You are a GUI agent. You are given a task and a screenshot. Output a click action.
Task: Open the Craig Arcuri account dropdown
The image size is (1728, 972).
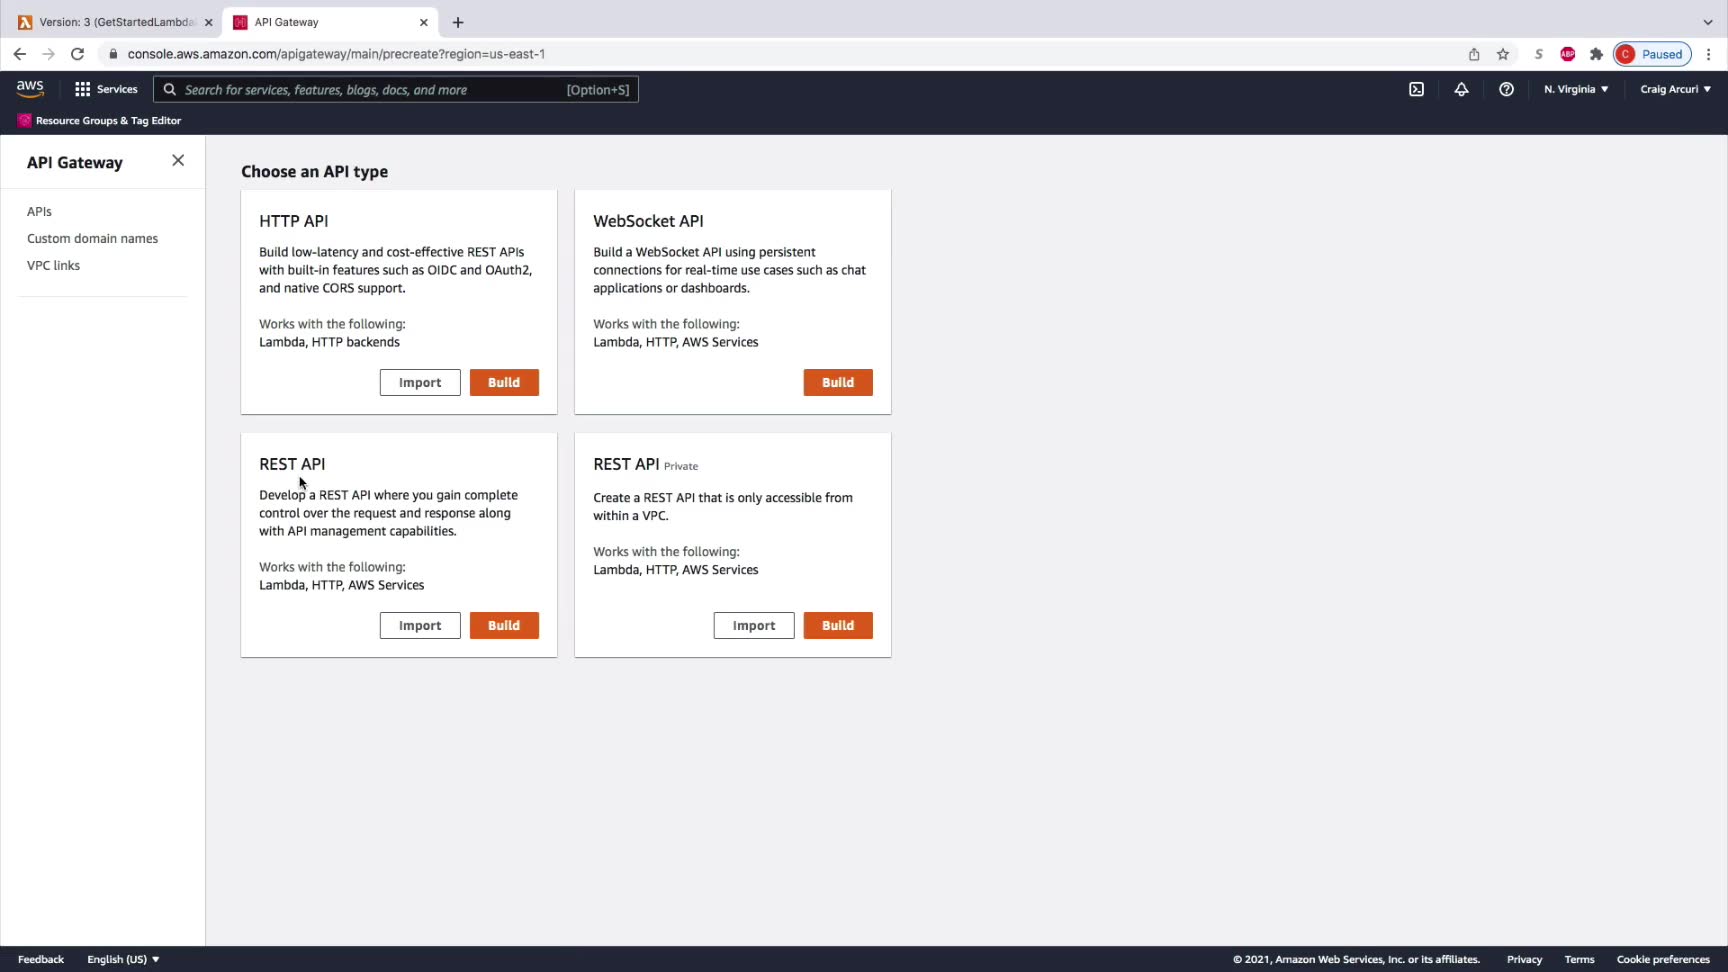point(1676,89)
